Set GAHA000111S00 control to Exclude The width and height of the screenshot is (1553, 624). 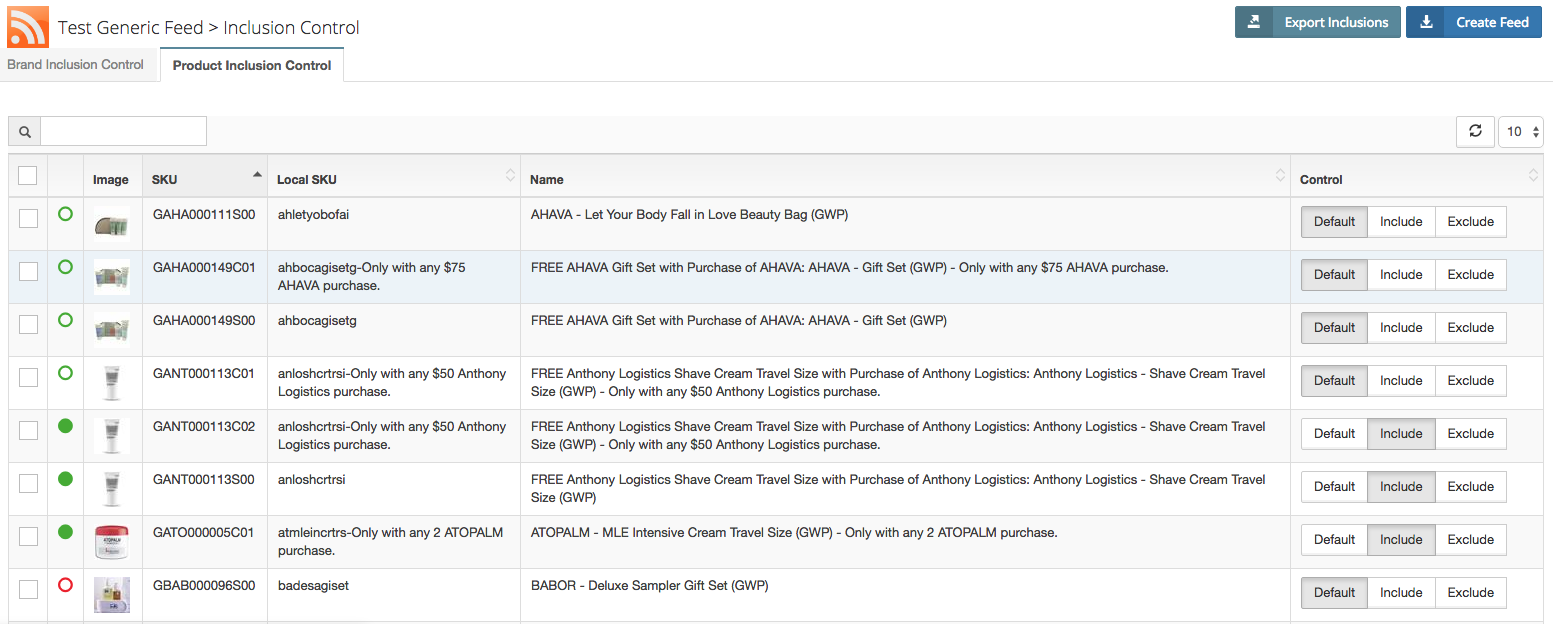tap(1471, 222)
